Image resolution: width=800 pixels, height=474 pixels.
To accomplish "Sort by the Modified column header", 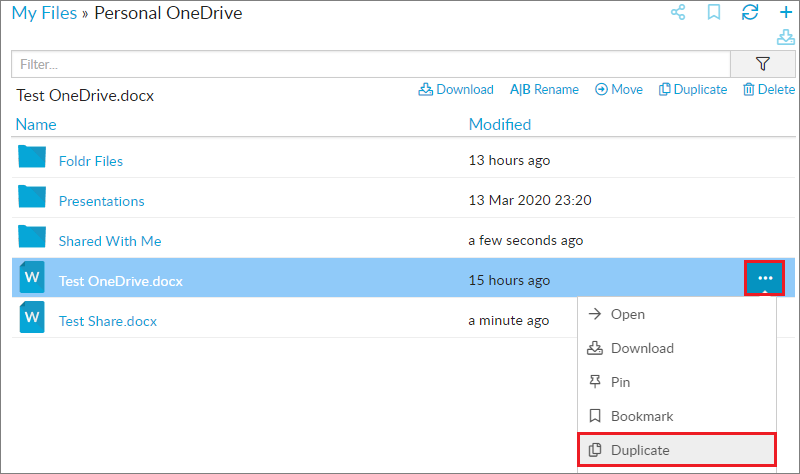I will pyautogui.click(x=500, y=124).
